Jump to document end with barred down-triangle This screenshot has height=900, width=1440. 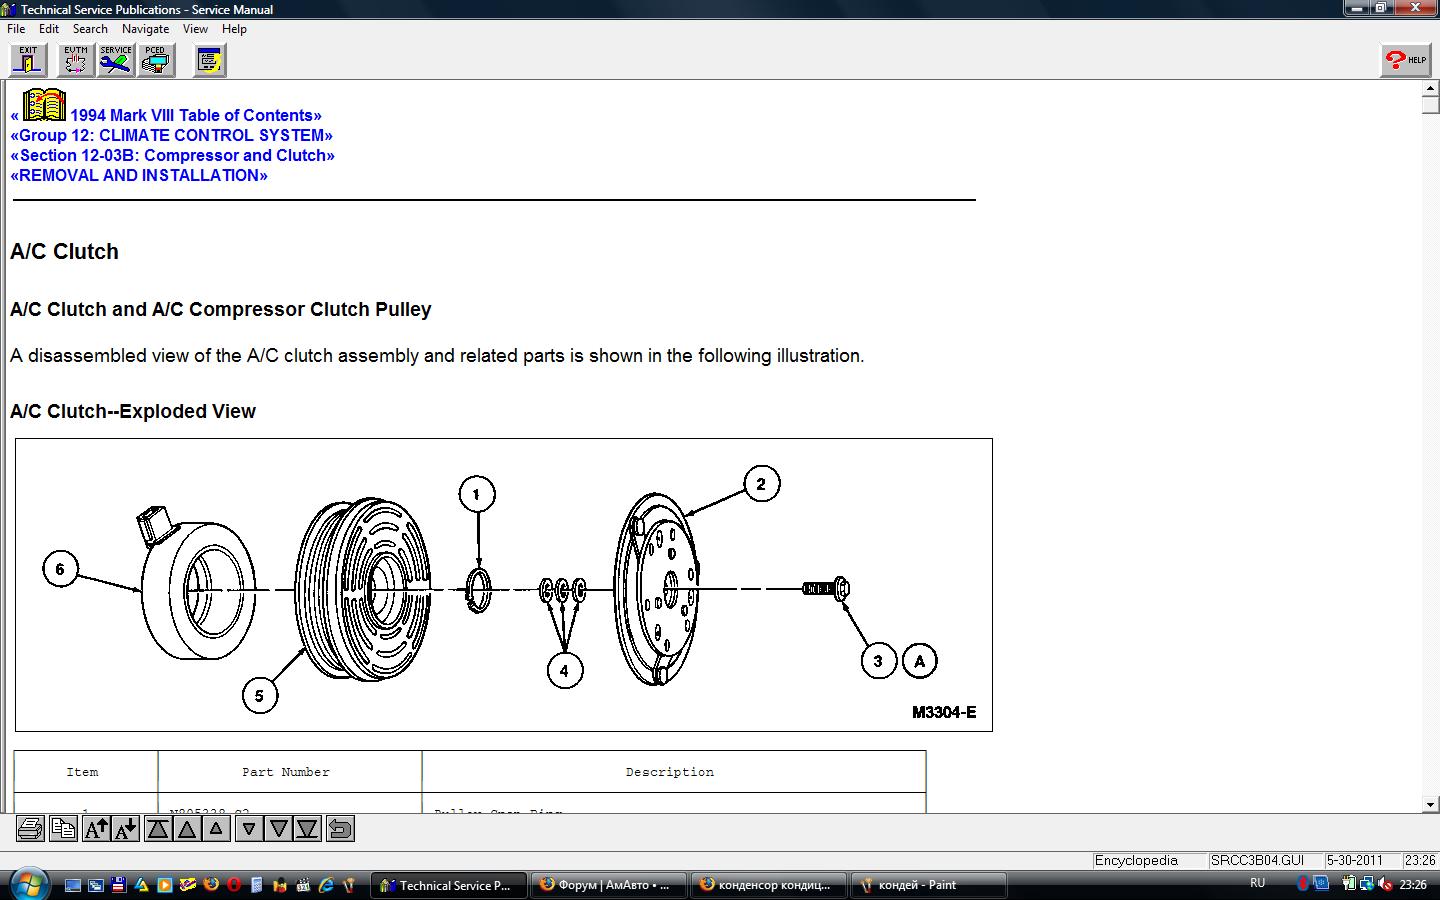click(308, 829)
